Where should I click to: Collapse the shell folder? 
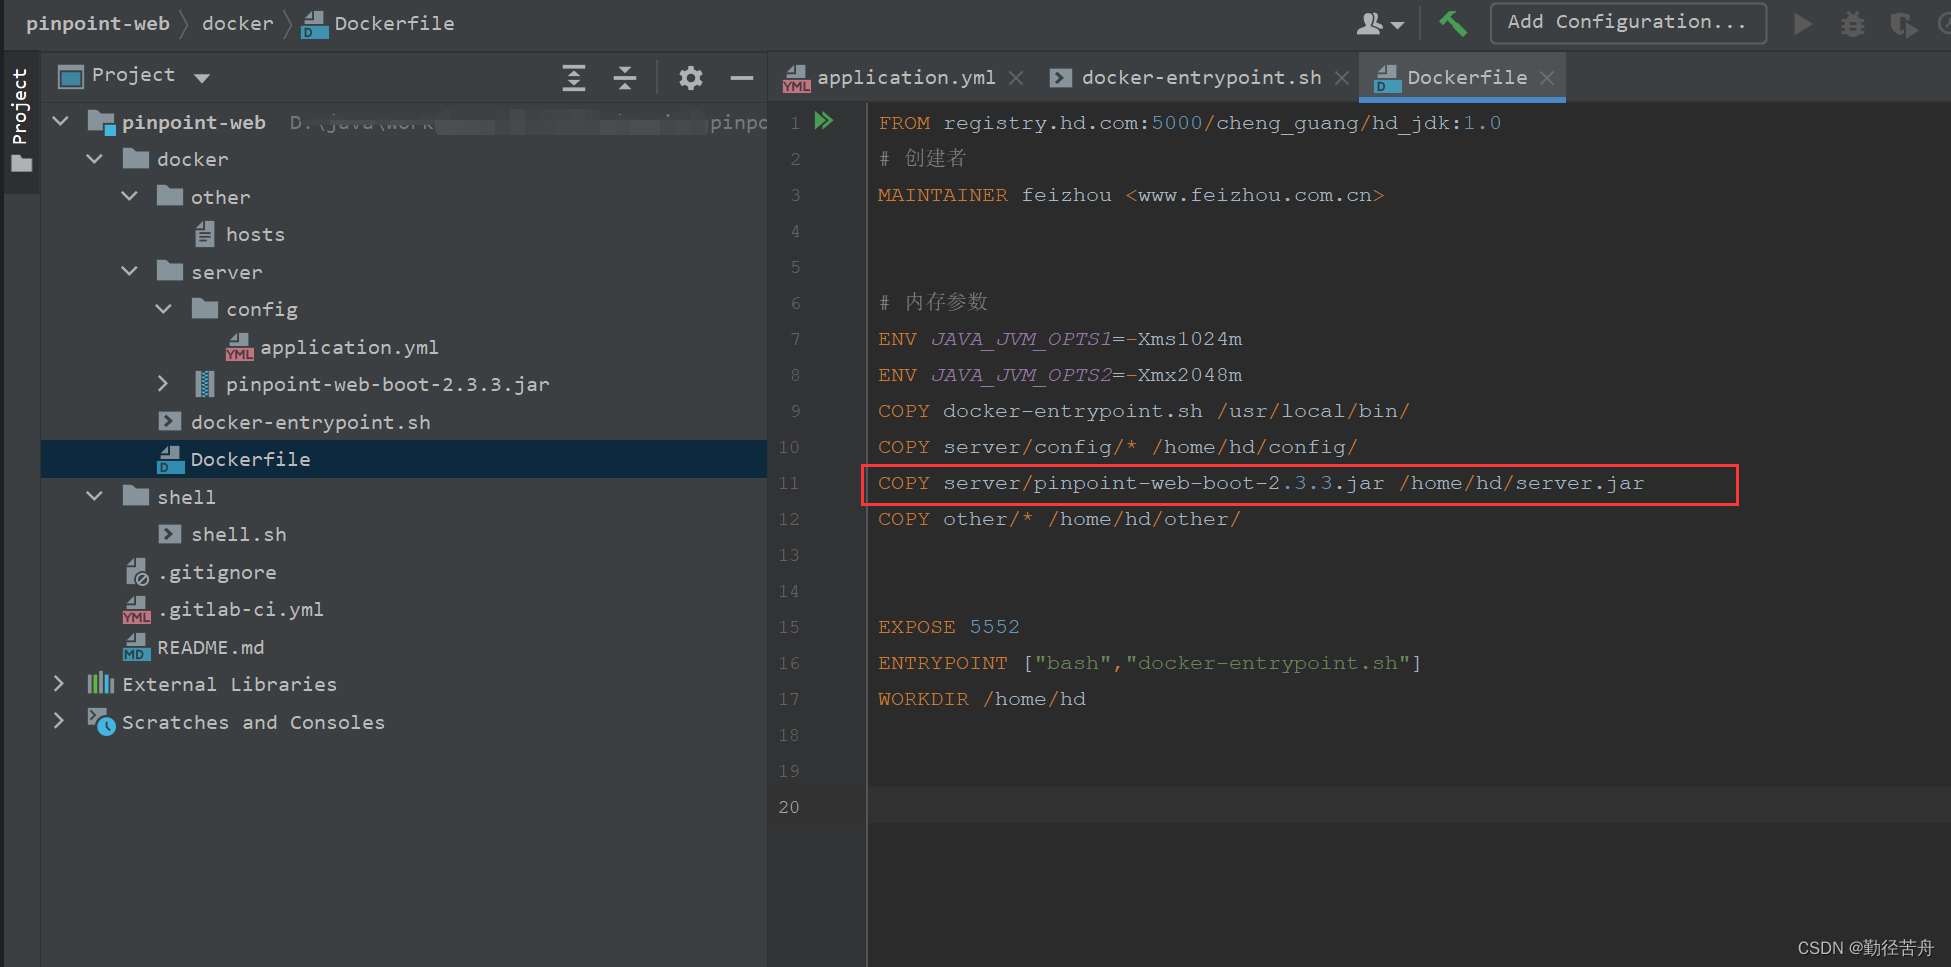coord(95,496)
